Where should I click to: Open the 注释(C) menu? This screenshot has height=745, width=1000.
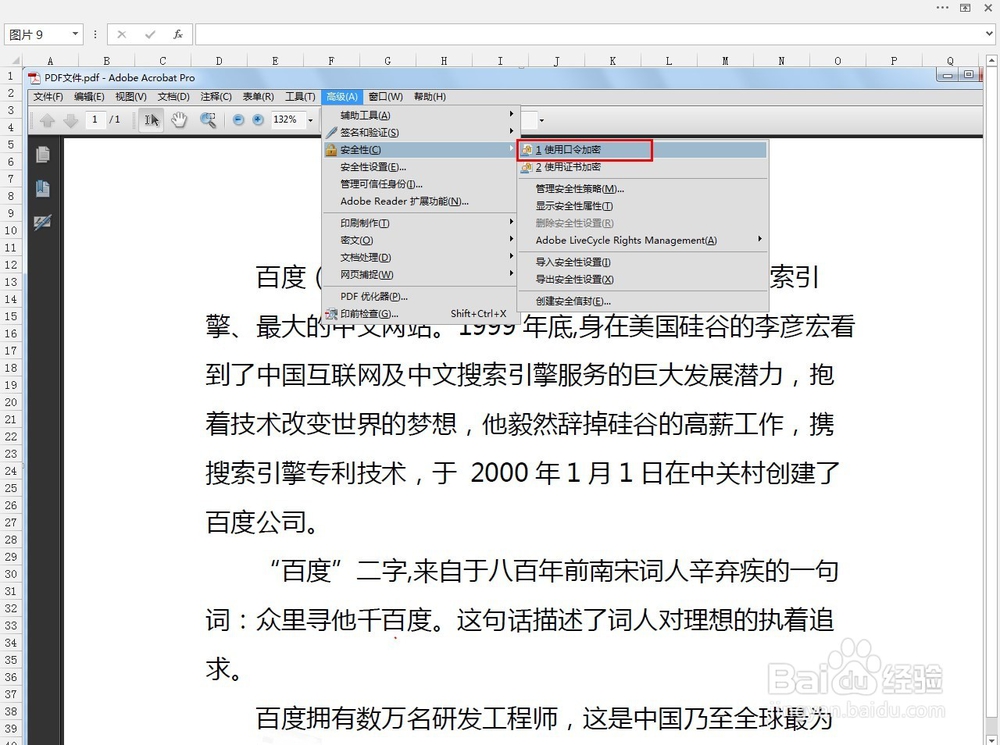click(216, 97)
